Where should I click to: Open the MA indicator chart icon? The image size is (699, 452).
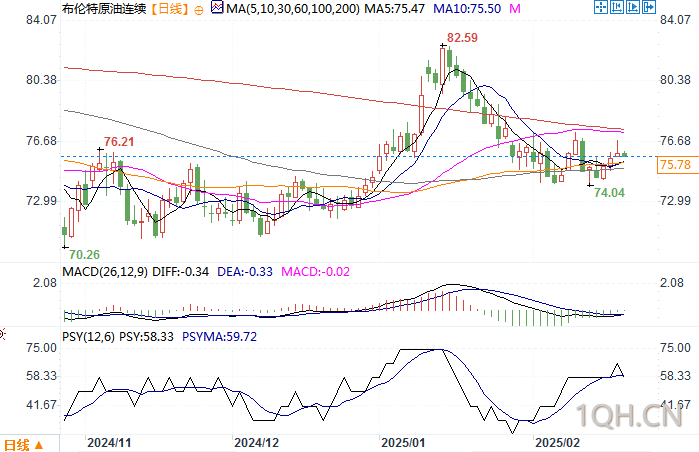click(x=217, y=8)
